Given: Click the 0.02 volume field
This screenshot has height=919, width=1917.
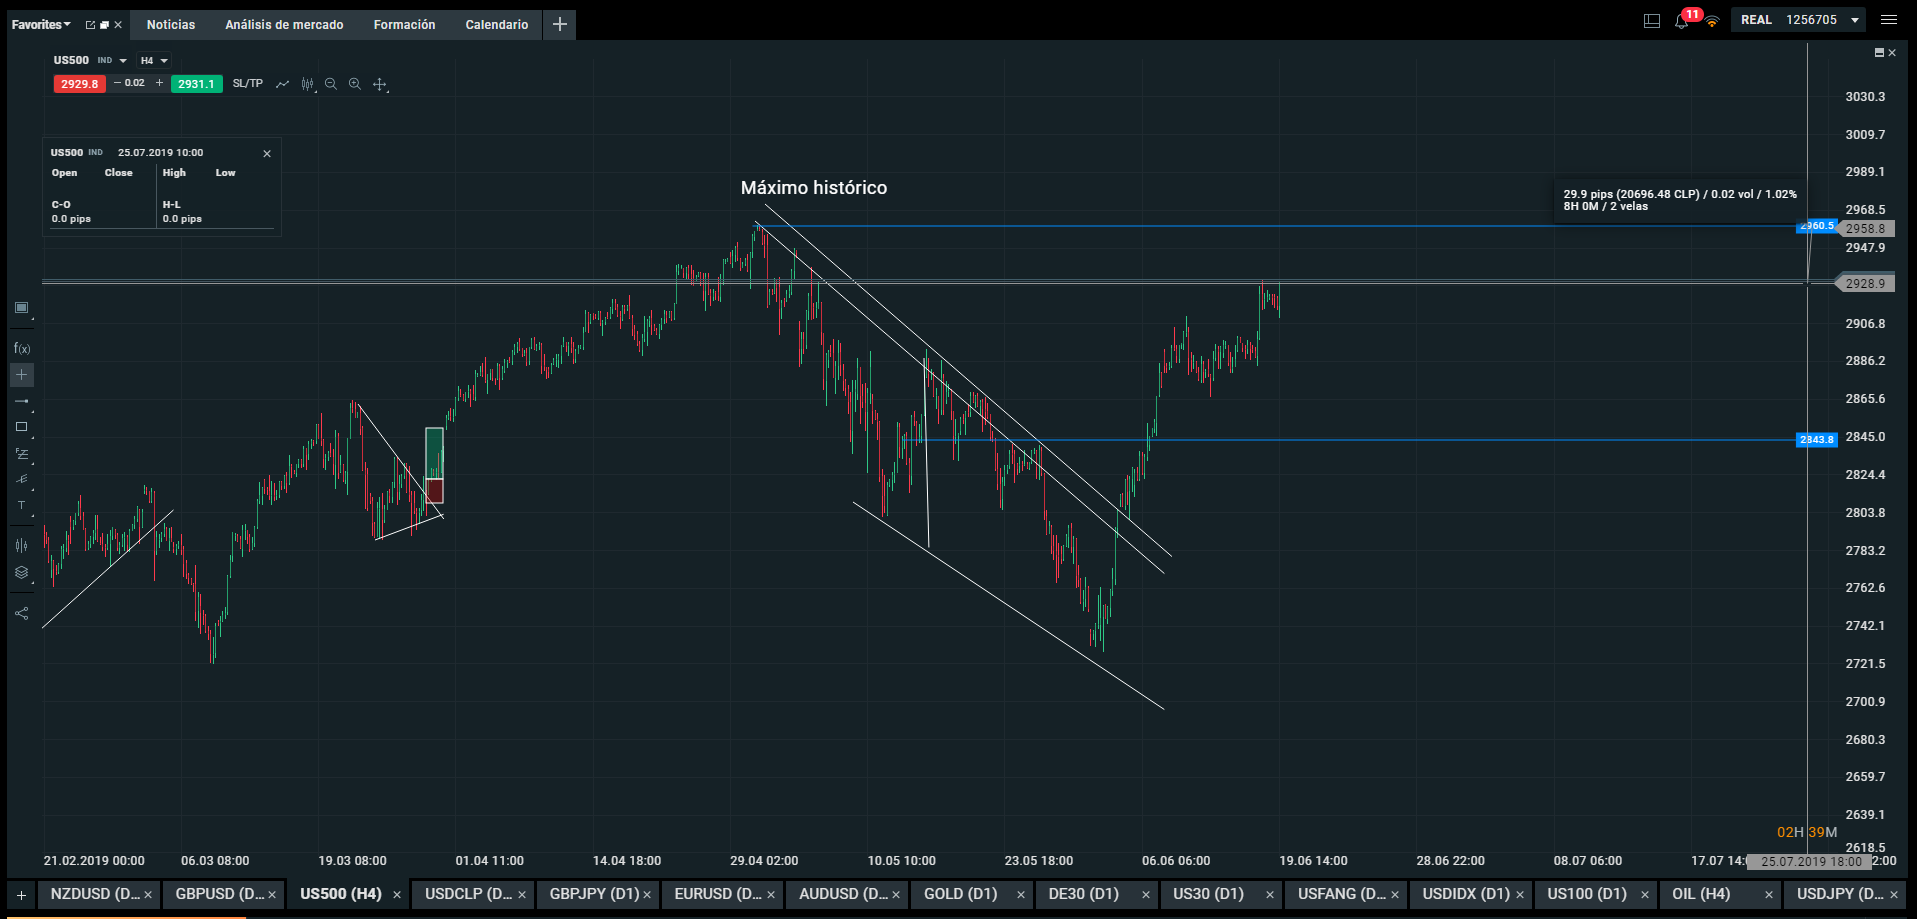Looking at the screenshot, I should coord(135,83).
